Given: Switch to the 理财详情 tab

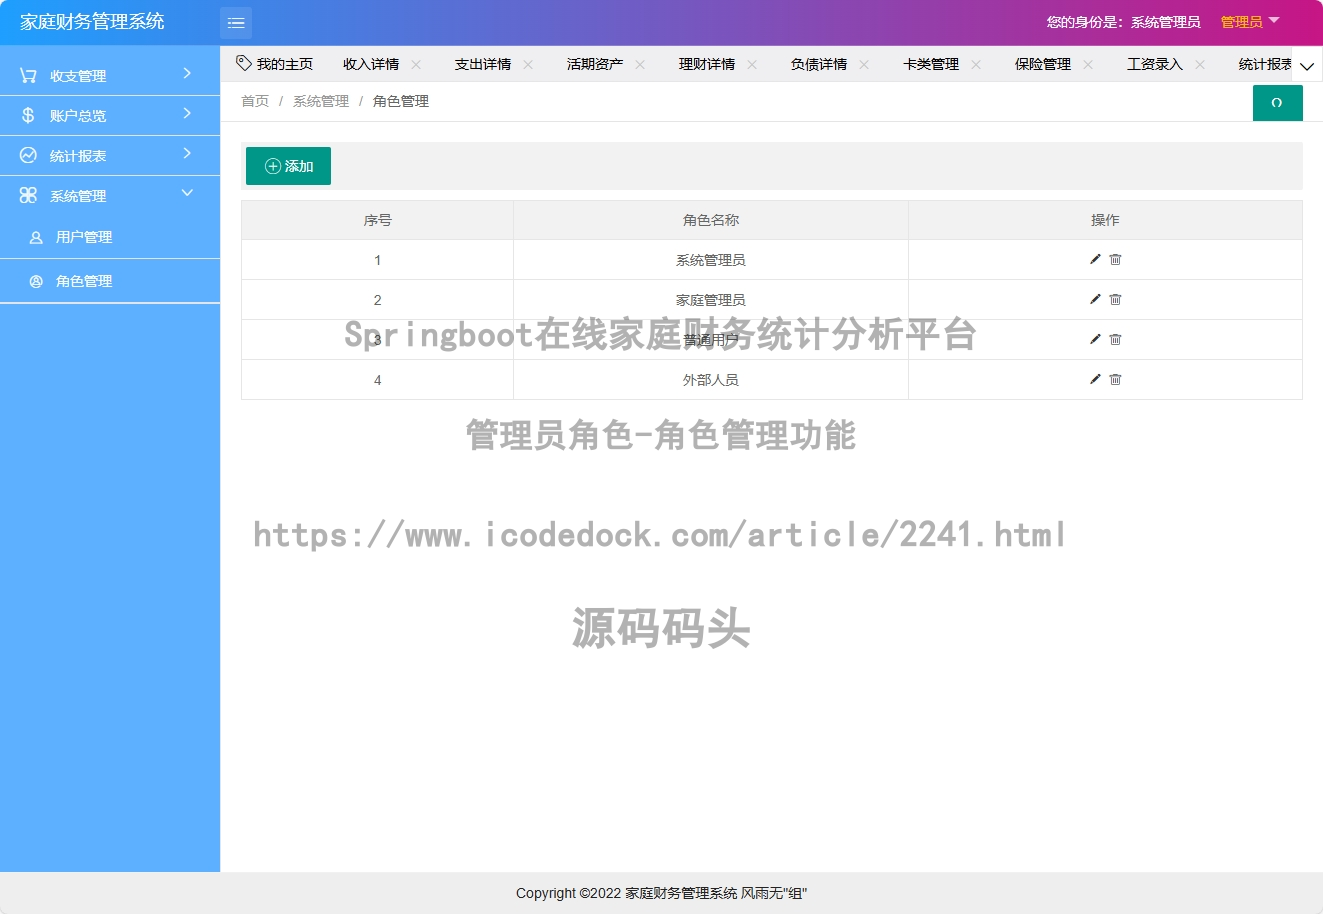Looking at the screenshot, I should pyautogui.click(x=707, y=64).
